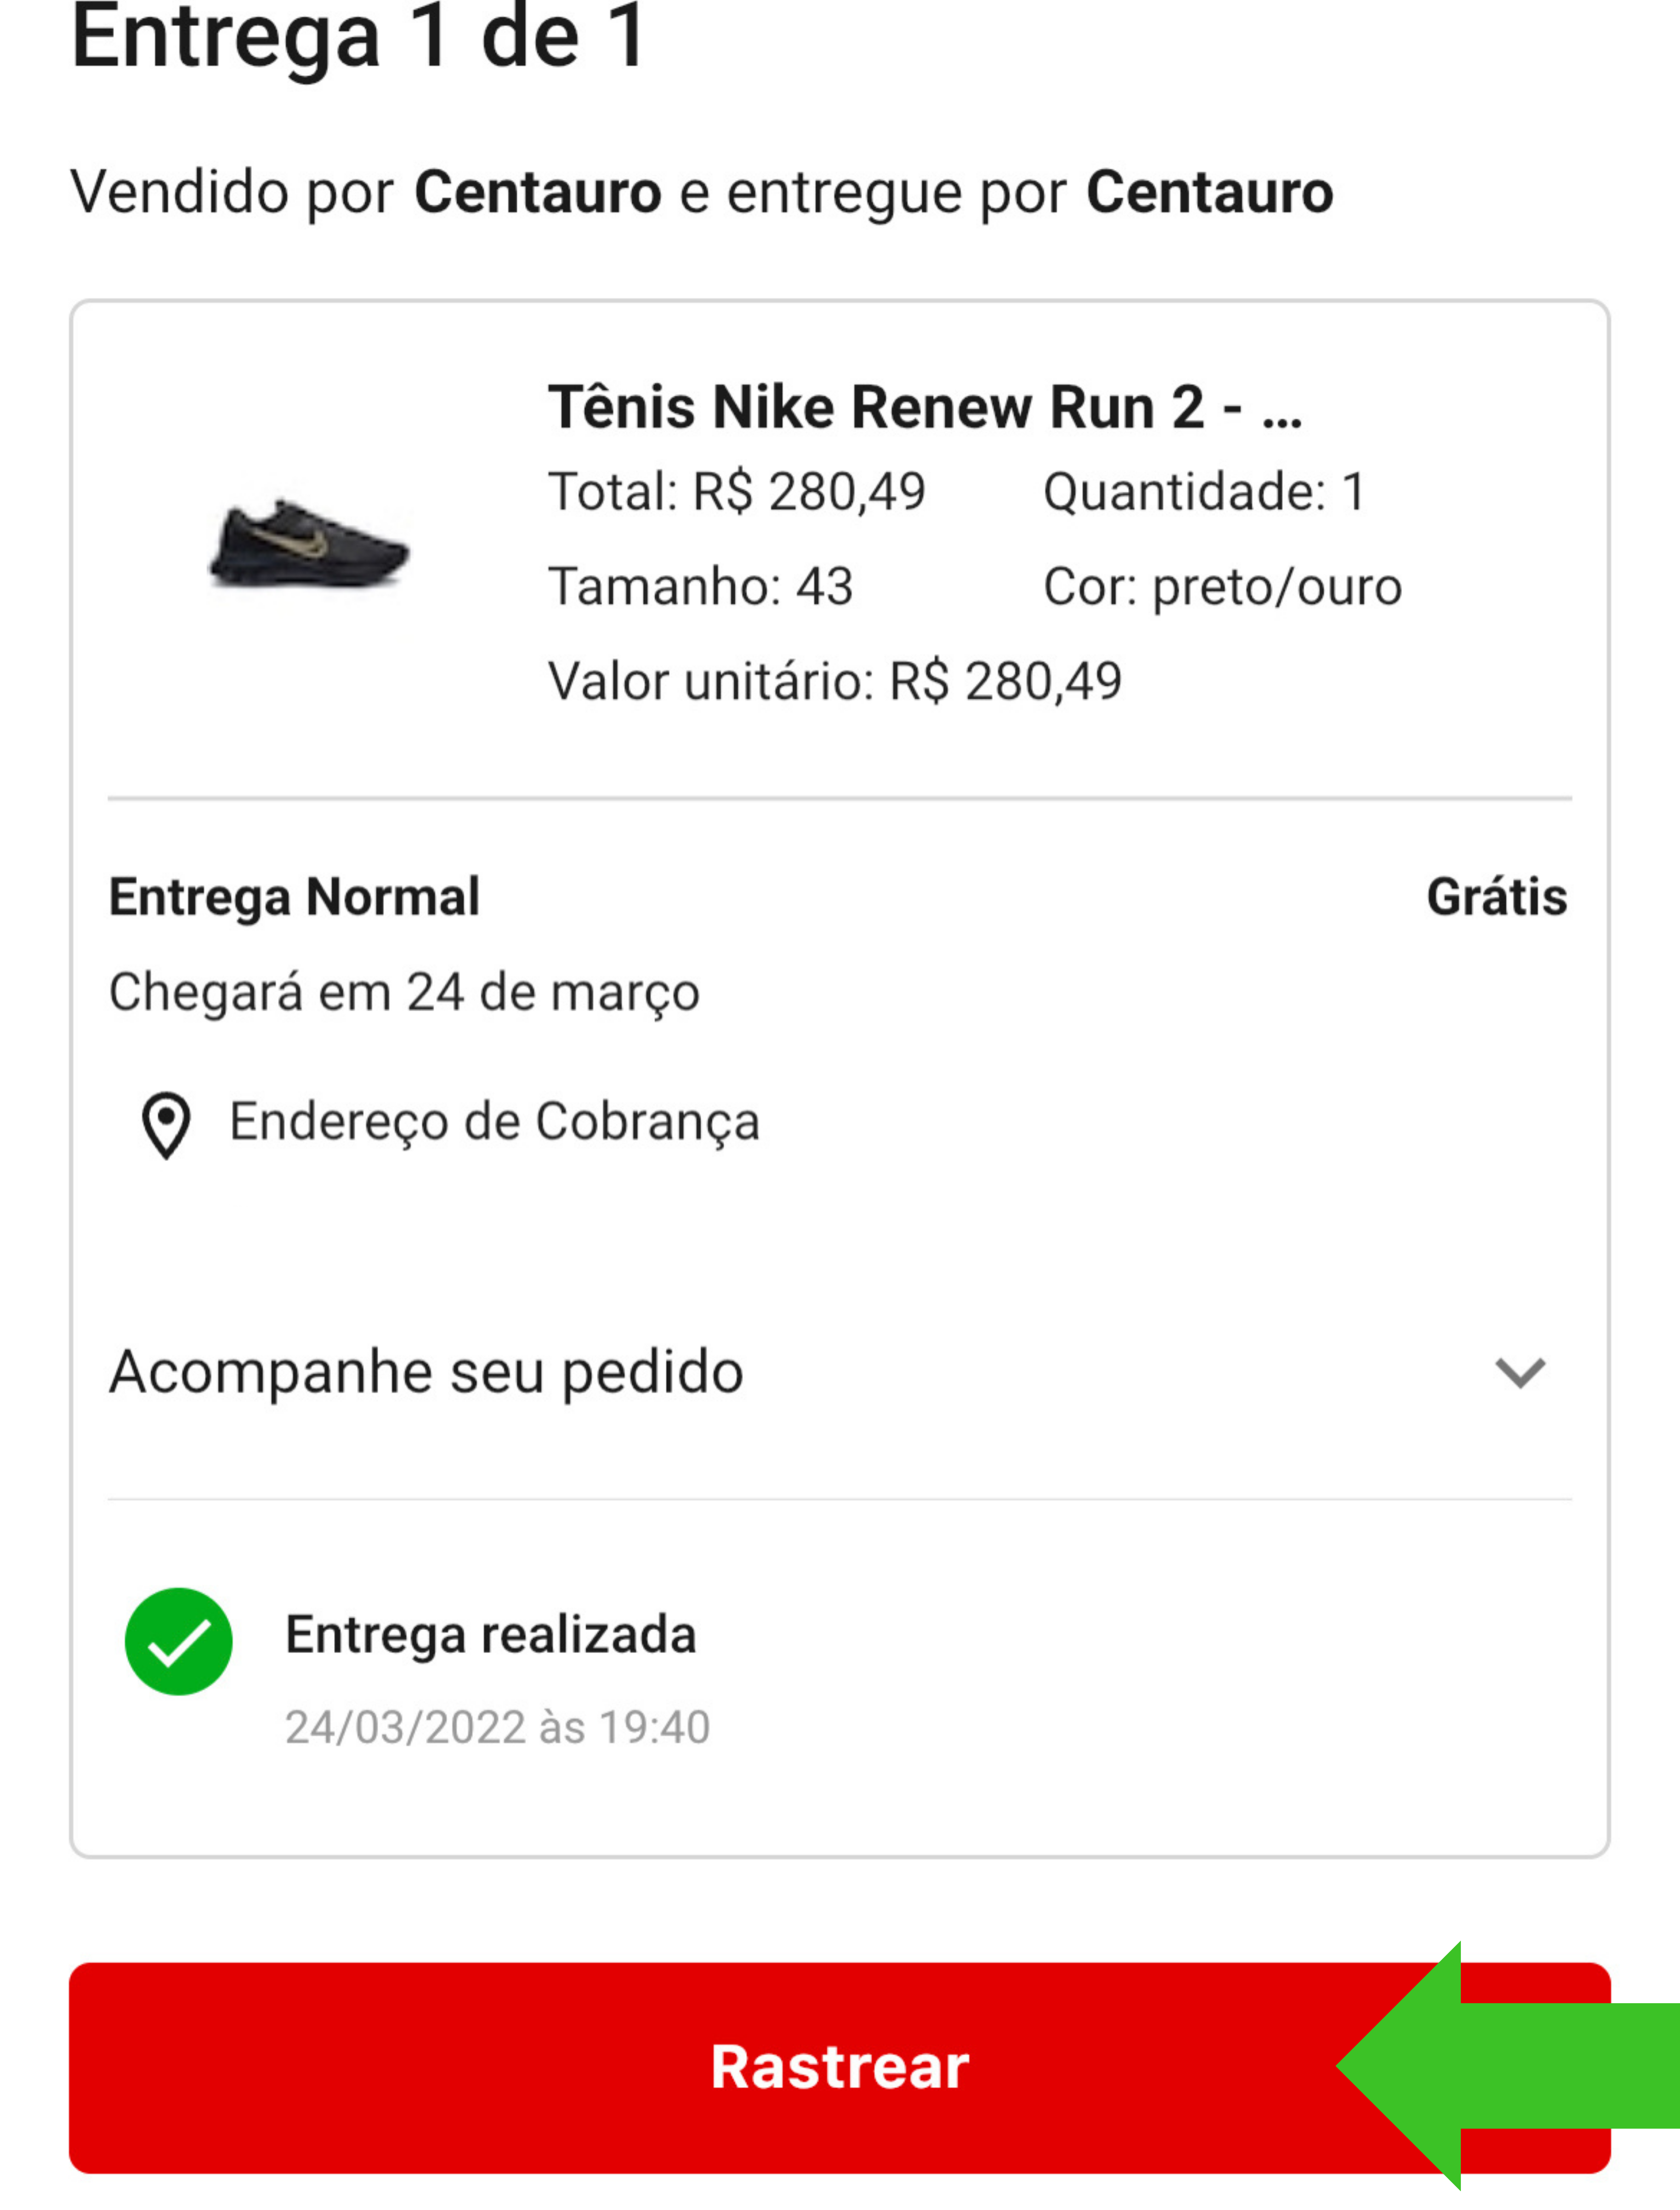Click the Quantidade: 1 quantity text
Viewport: 1680px width, 2210px height.
pyautogui.click(x=1204, y=492)
